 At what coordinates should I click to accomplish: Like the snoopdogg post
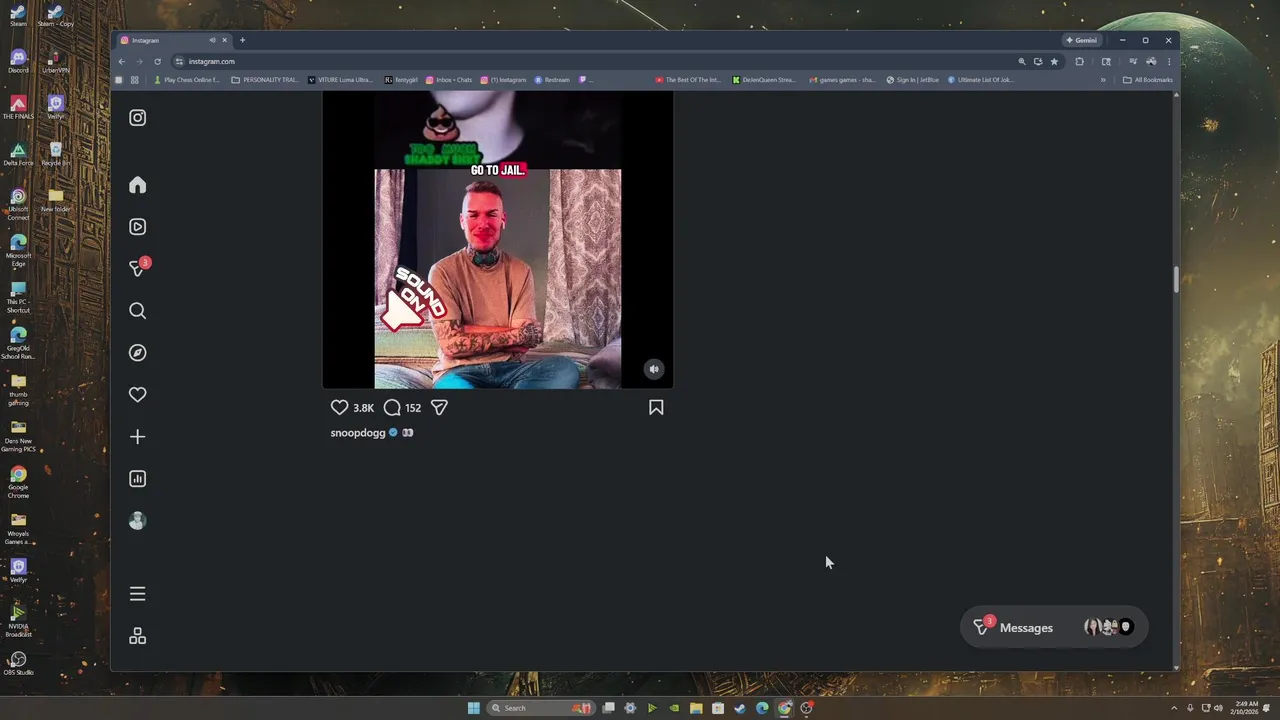point(340,407)
